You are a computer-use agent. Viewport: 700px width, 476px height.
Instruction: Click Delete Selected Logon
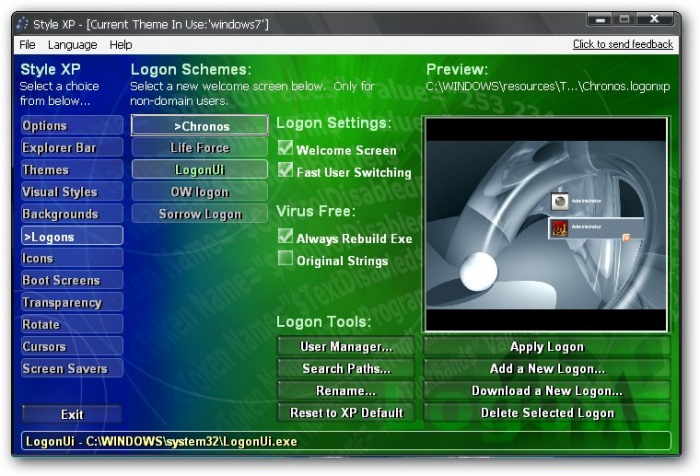(x=547, y=413)
